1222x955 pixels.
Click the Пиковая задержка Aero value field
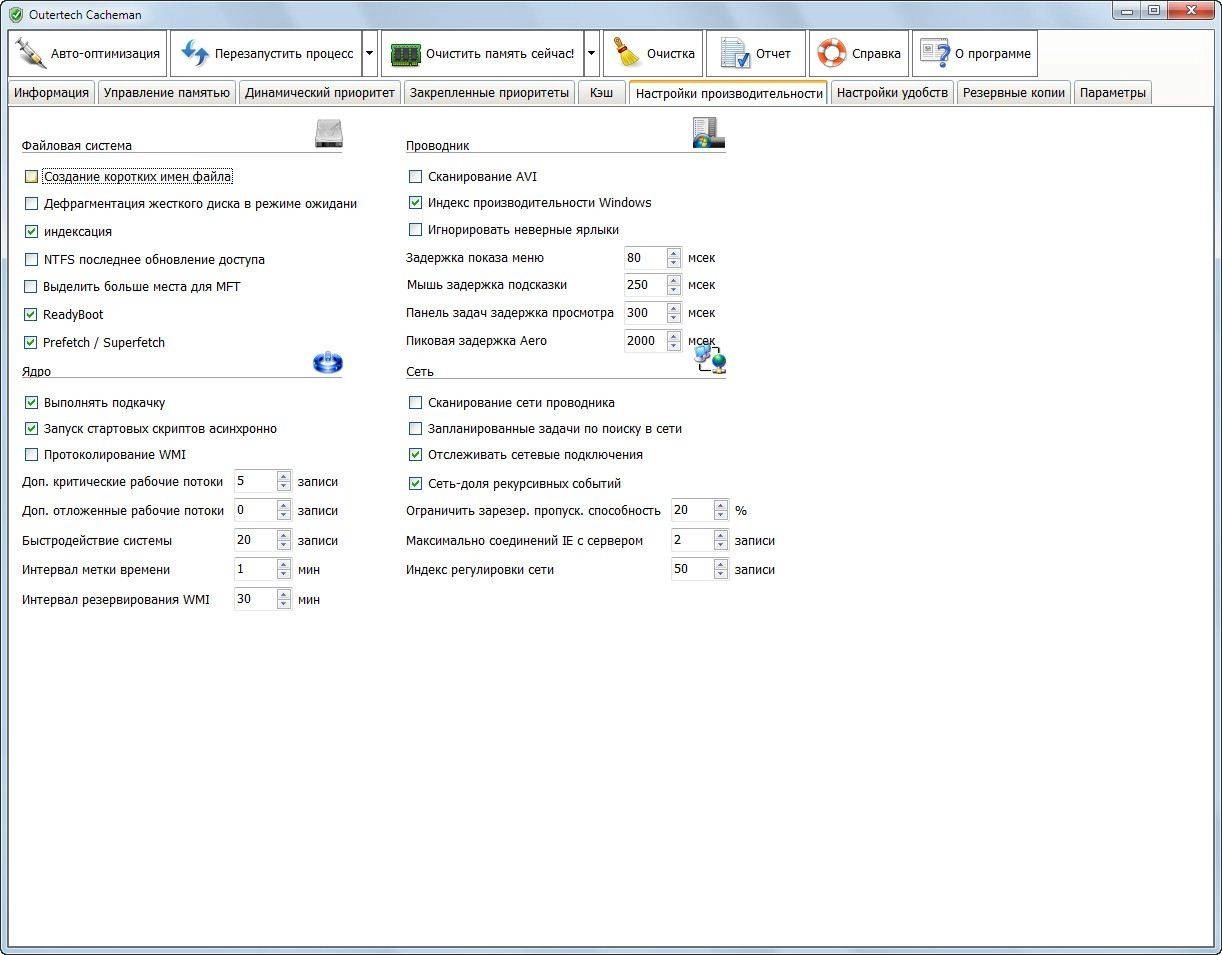pos(645,341)
